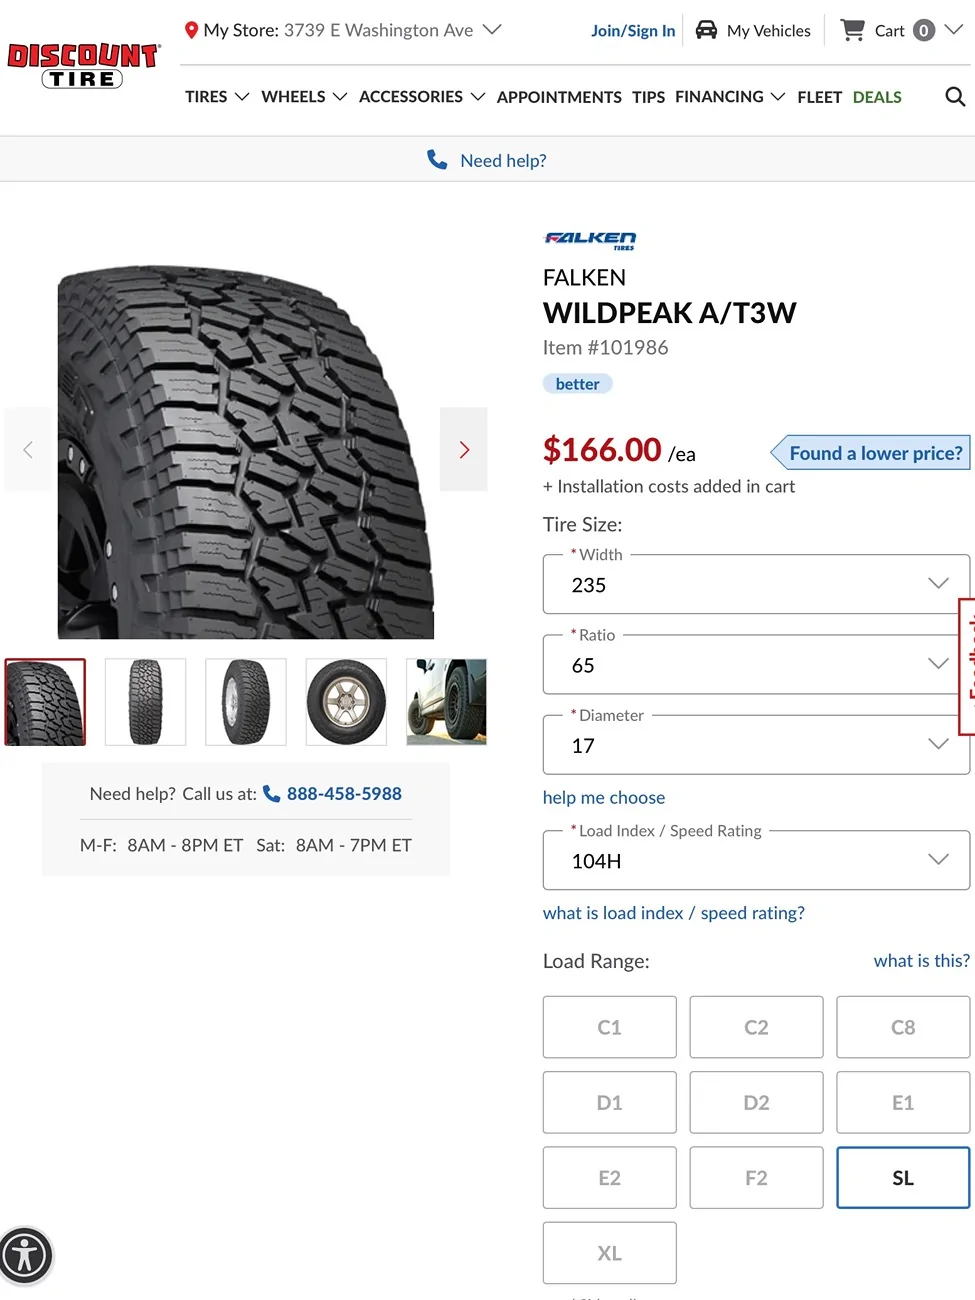
Task: Open the TIRES navigation menu
Action: pos(216,97)
